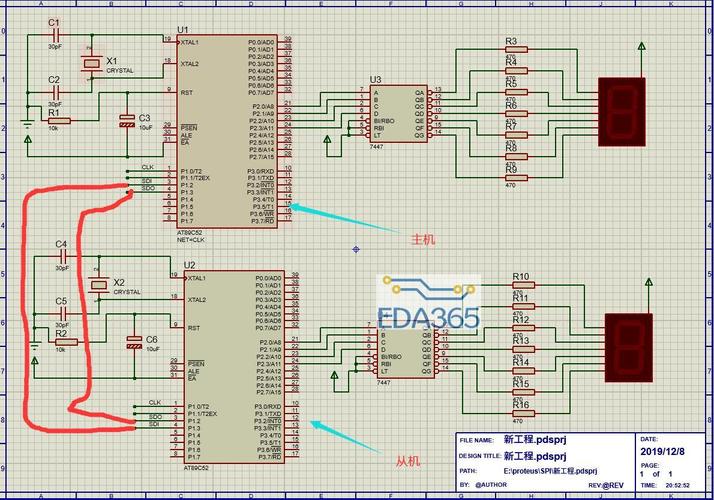Select crystal X2

(x=99, y=285)
